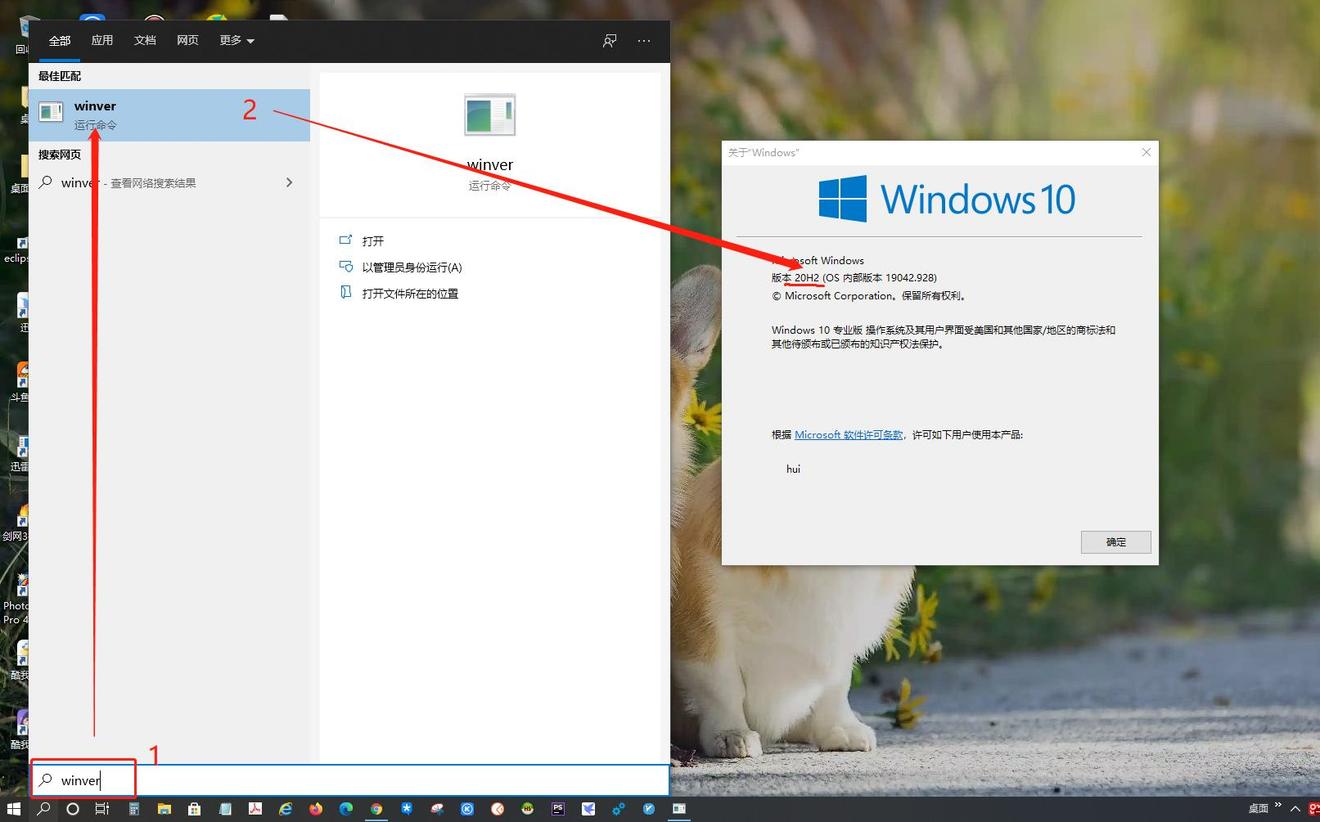Launch Google Chrome from the taskbar
The height and width of the screenshot is (822, 1320).
[x=376, y=809]
